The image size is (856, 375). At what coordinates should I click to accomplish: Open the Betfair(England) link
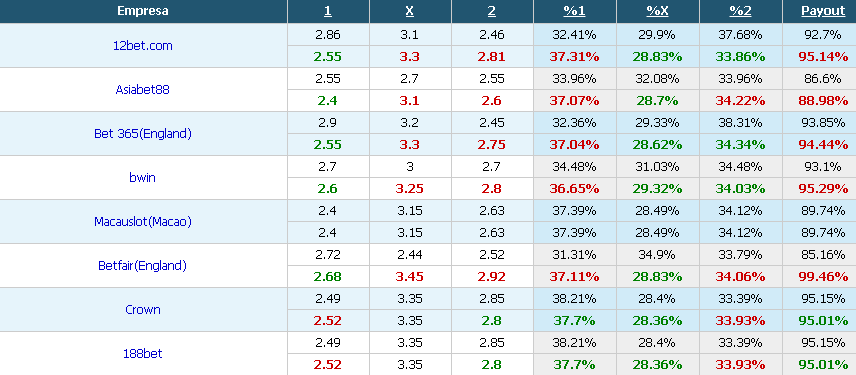pos(142,266)
